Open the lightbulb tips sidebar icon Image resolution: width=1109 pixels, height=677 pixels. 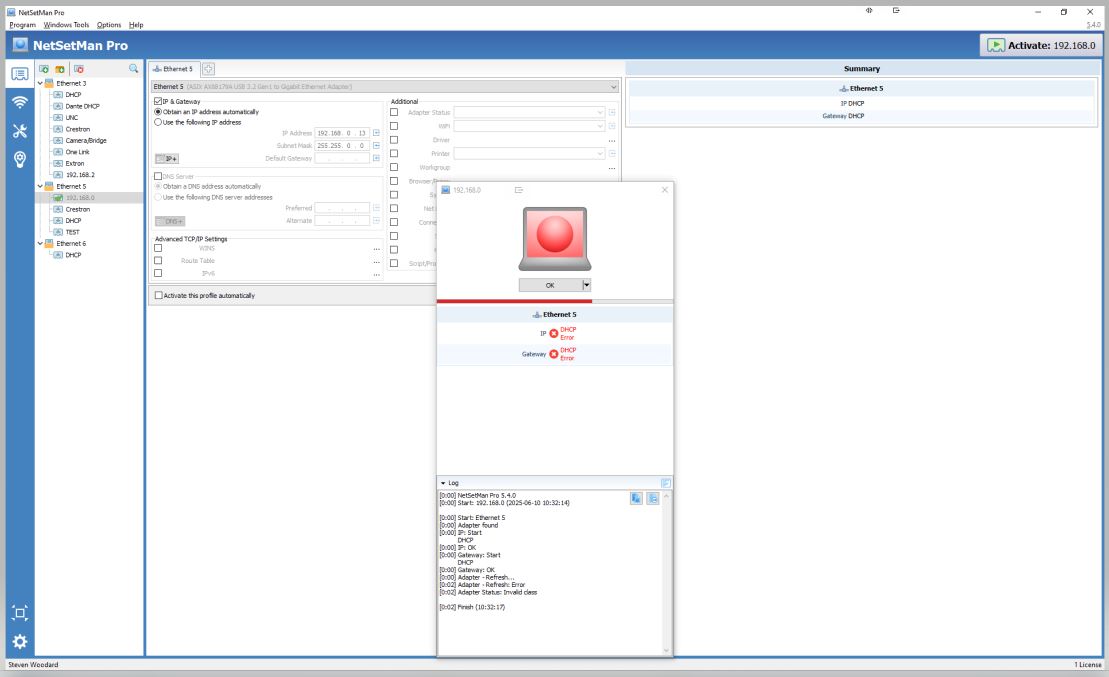tap(20, 159)
